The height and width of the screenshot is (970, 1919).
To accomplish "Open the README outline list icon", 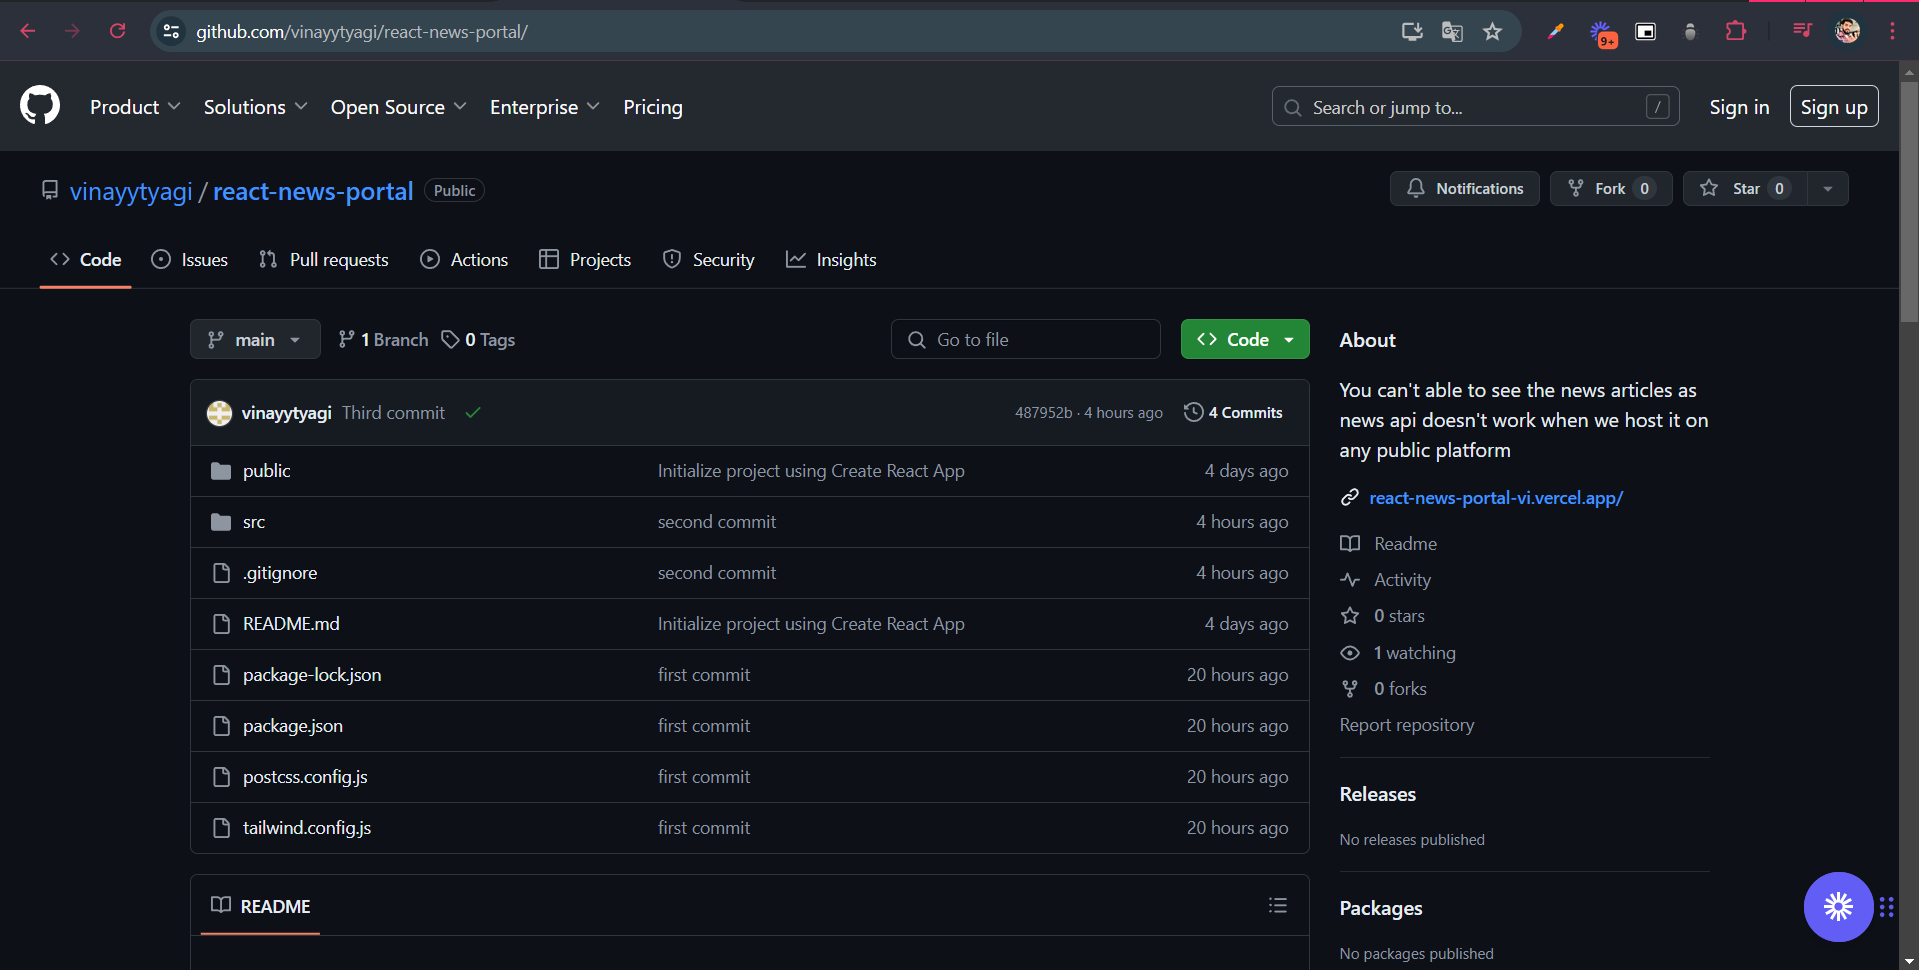I will click(1277, 905).
